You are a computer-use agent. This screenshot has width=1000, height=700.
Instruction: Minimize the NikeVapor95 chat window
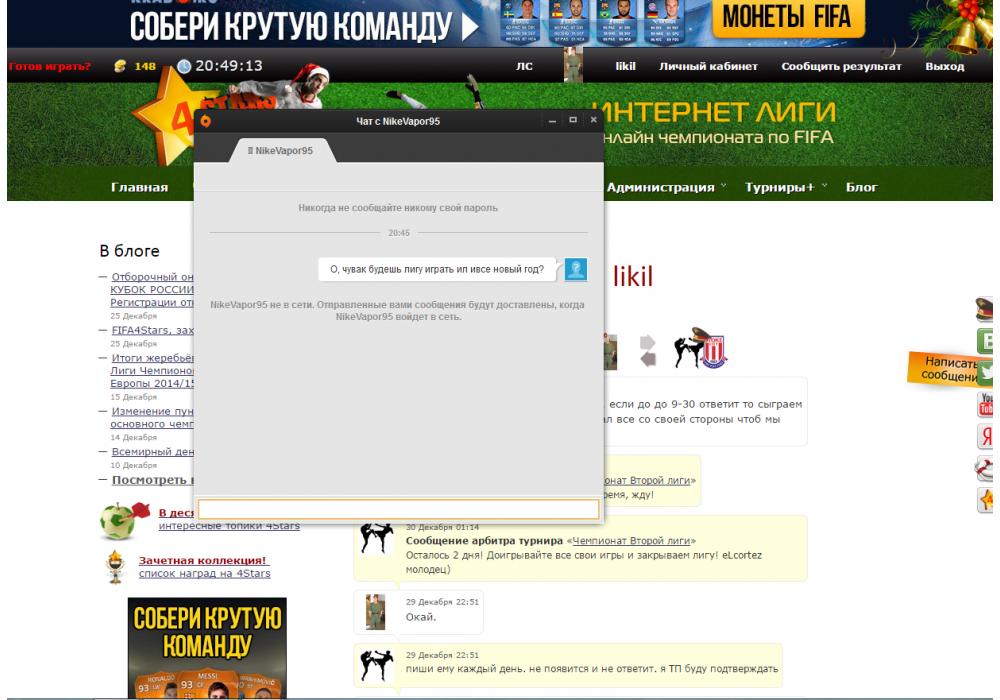coord(552,120)
